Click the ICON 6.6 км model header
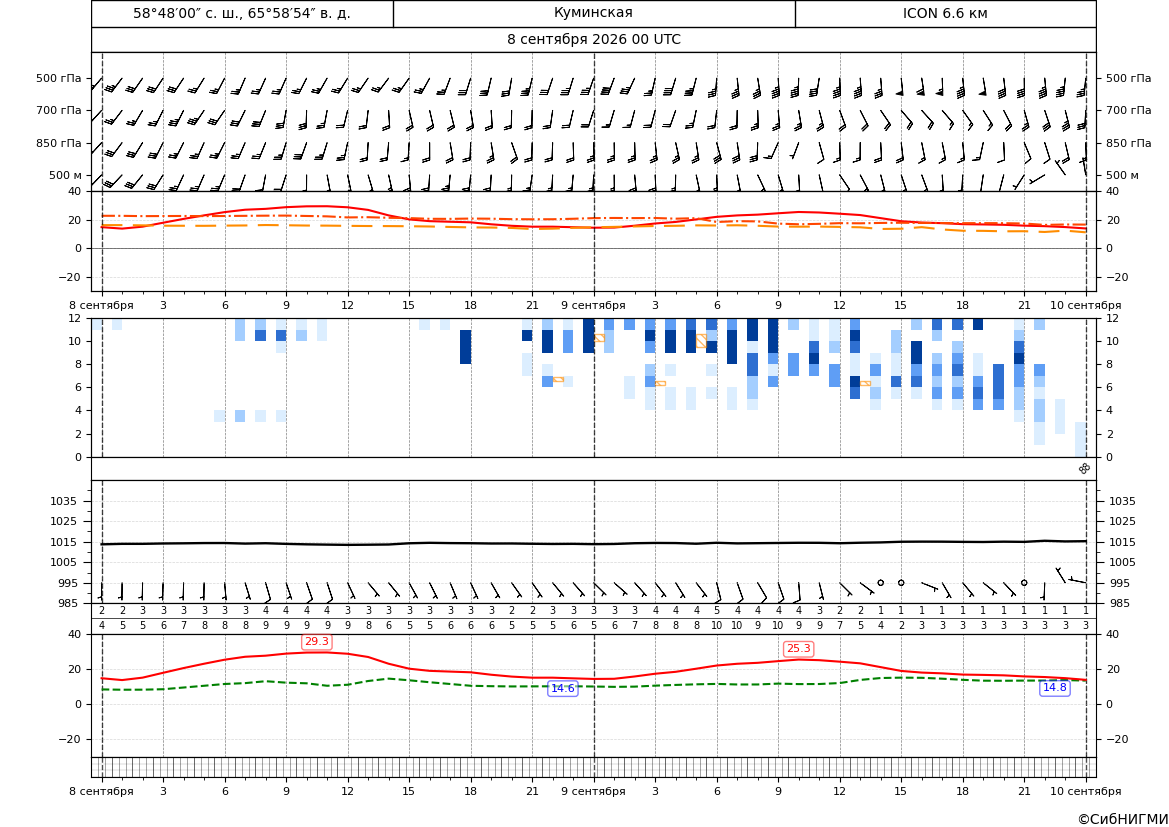 (x=945, y=13)
